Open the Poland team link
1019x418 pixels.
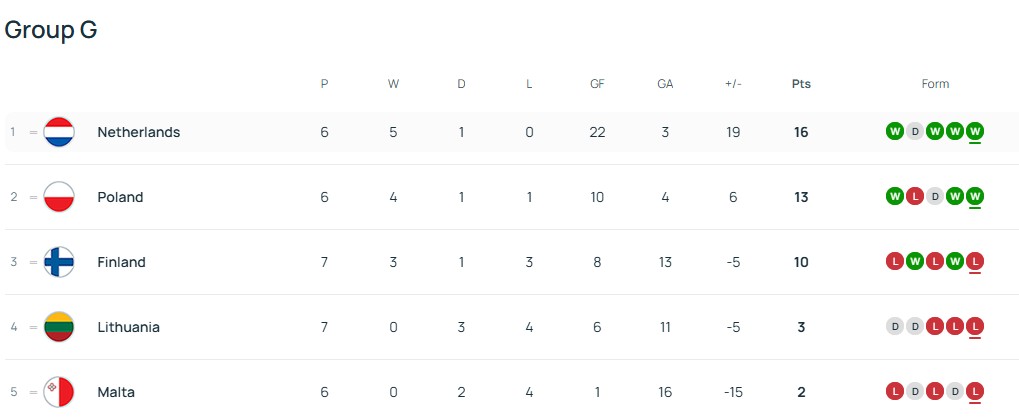120,197
